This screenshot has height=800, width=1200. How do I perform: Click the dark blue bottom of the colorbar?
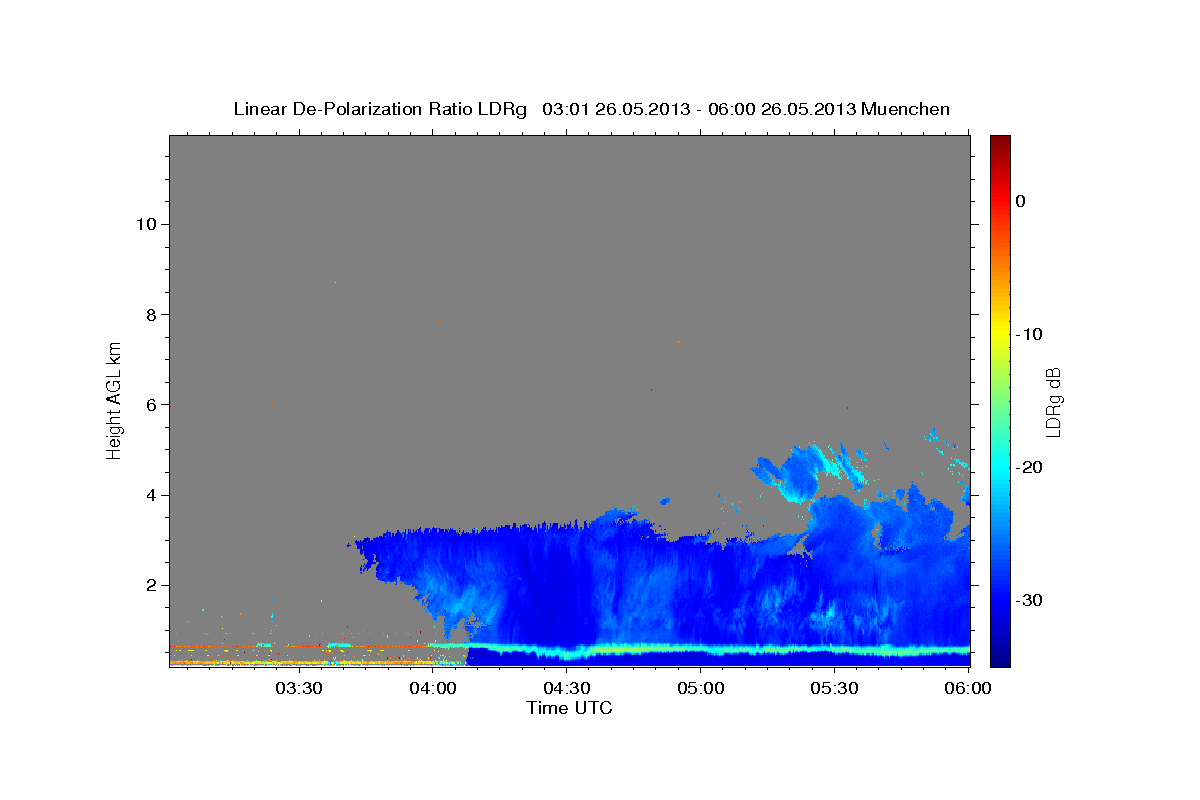(x=1000, y=658)
